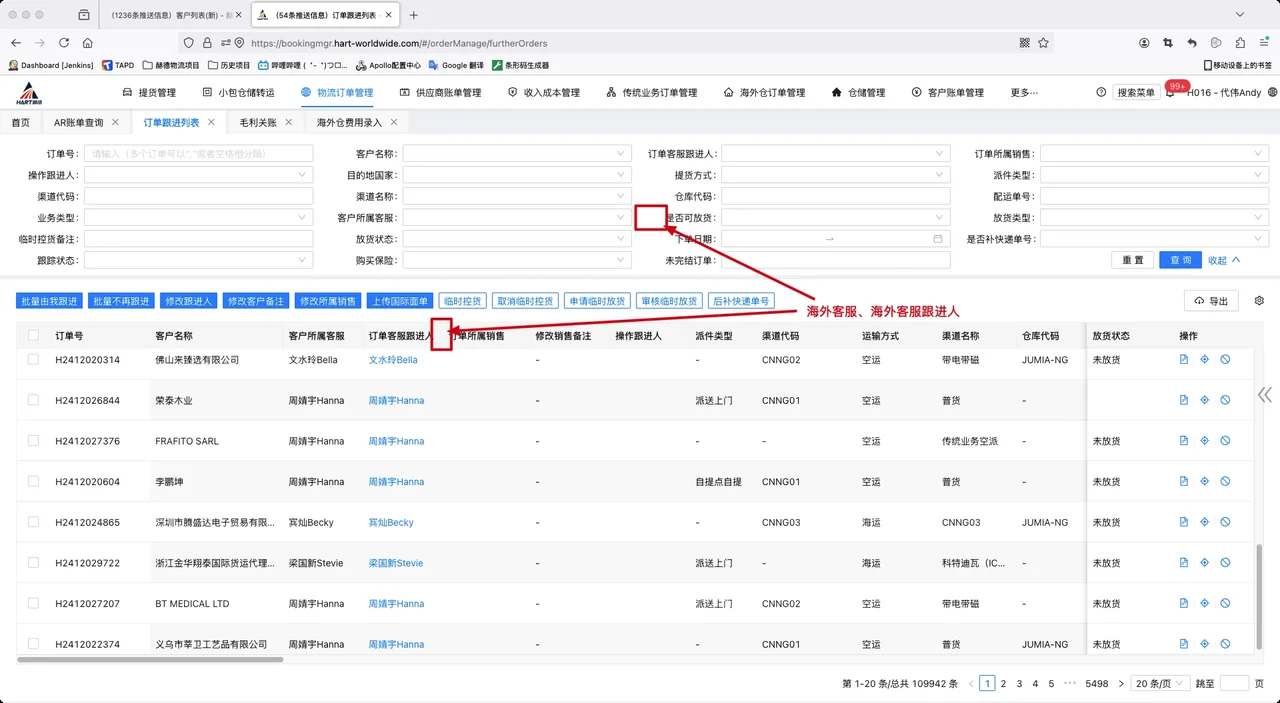The image size is (1280, 703).
Task: Bookmark this page with the star icon
Action: [1043, 43]
